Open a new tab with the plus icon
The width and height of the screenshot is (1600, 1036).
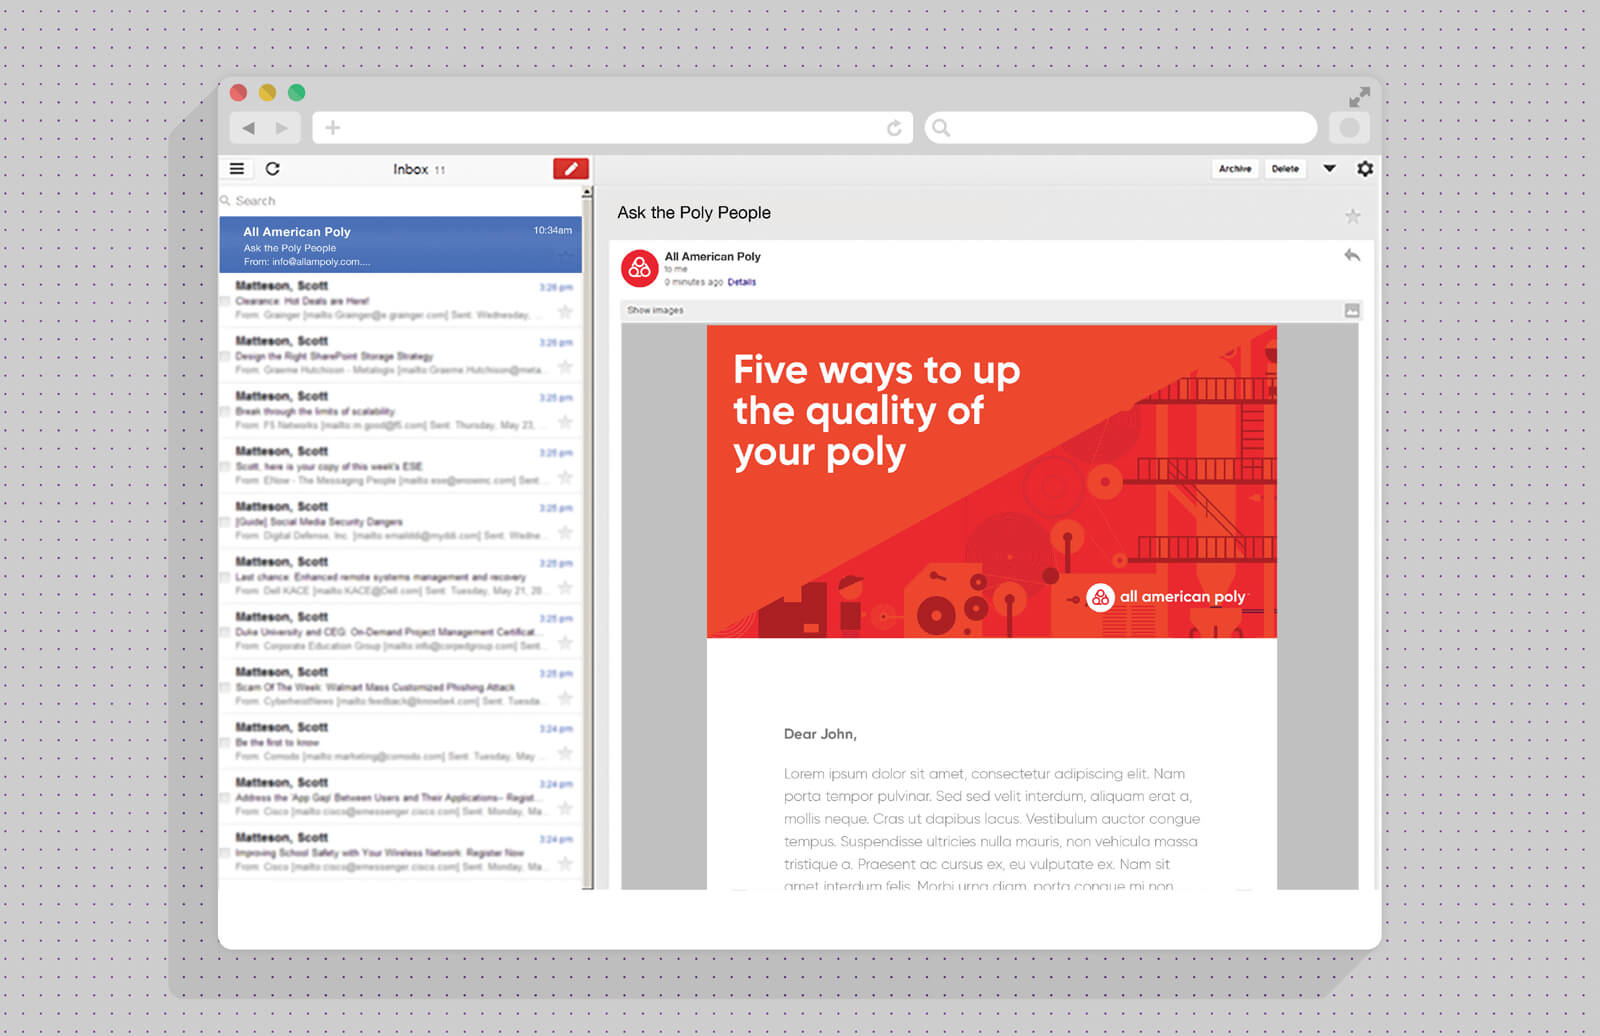[333, 128]
